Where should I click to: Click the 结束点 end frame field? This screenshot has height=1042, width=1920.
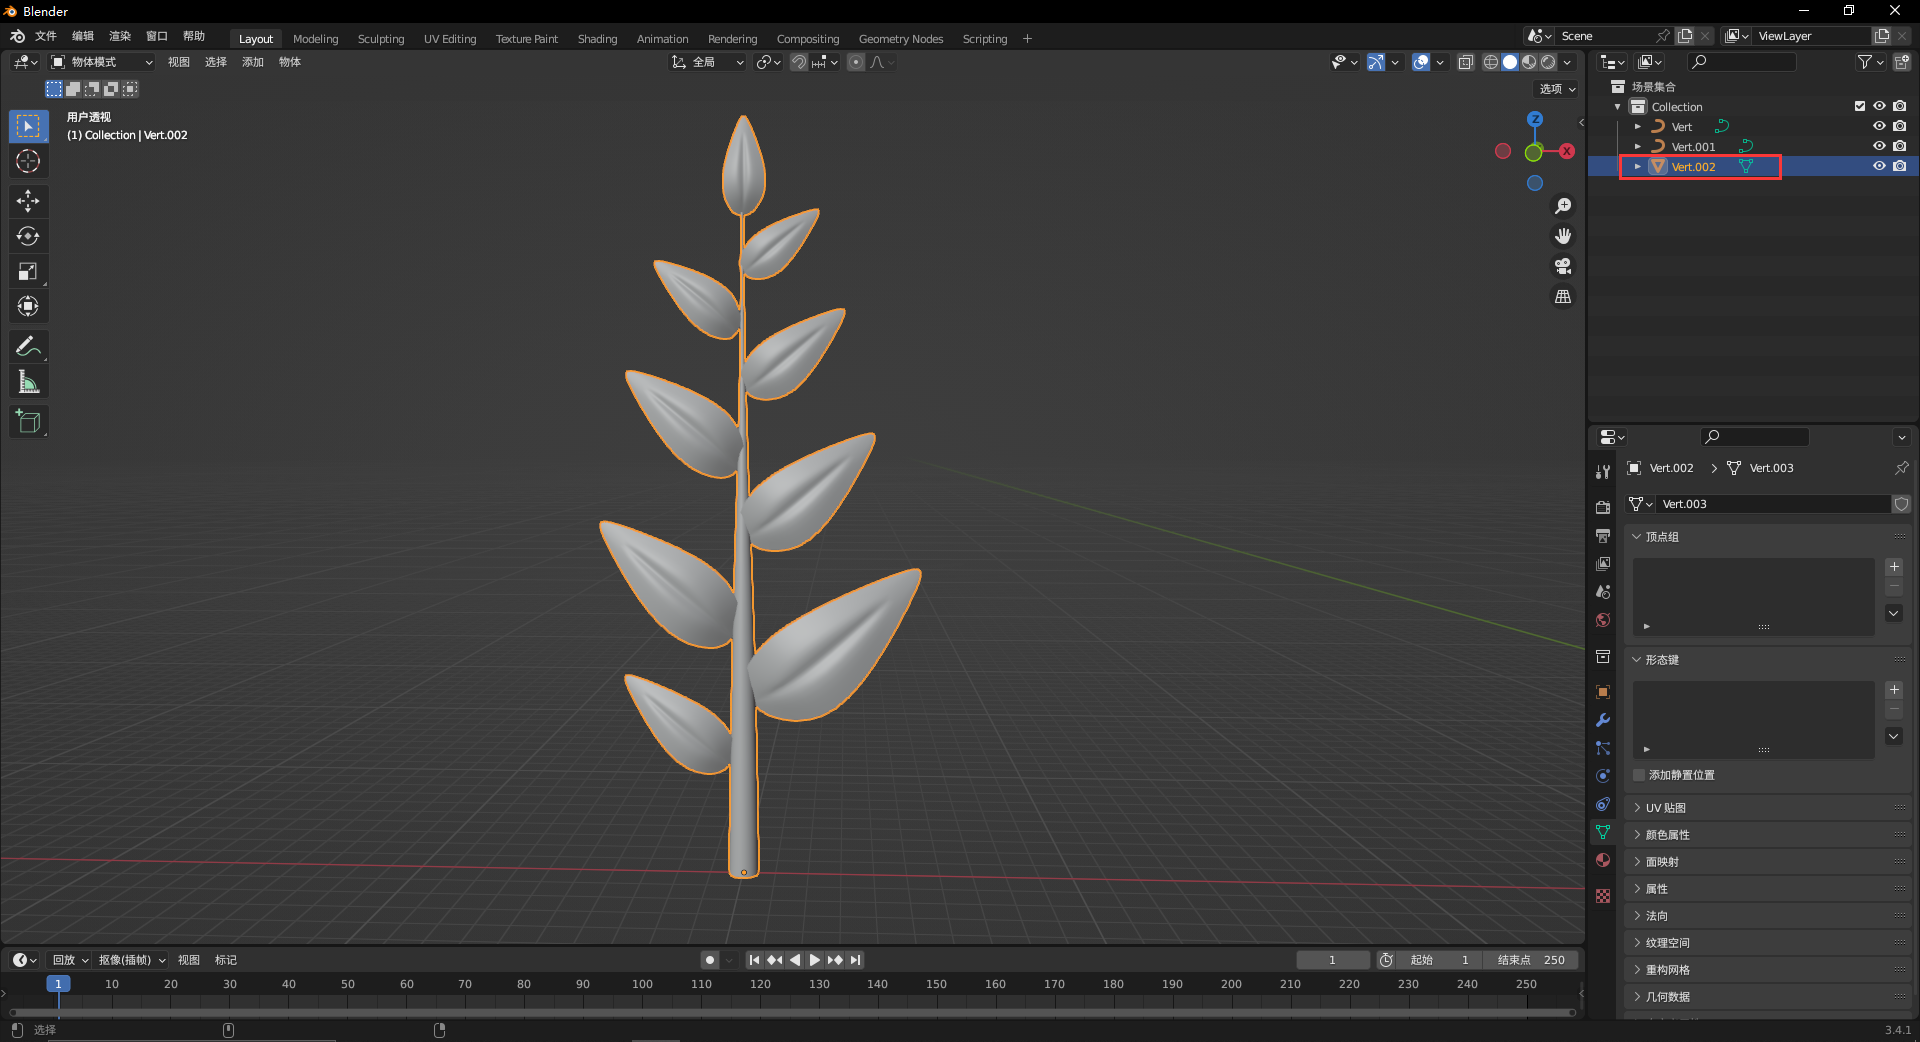(x=1530, y=960)
